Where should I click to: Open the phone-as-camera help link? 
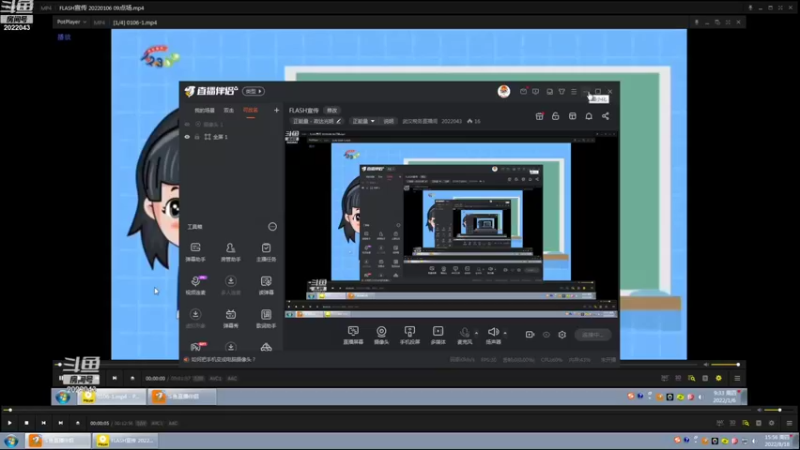223,360
